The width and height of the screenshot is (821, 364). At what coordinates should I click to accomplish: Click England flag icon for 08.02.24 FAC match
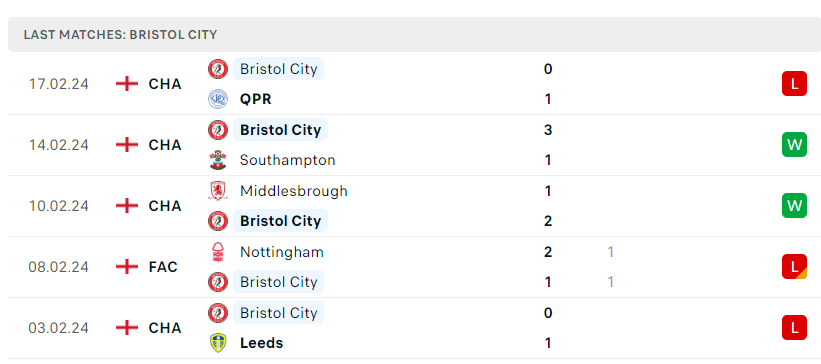127,267
